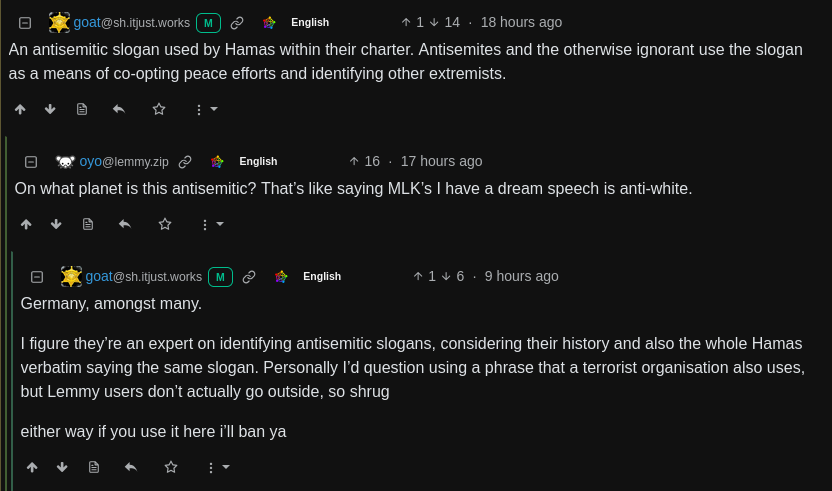This screenshot has width=832, height=491.
Task: Open more options menu on goat's 9-hours-ago comment
Action: (217, 467)
